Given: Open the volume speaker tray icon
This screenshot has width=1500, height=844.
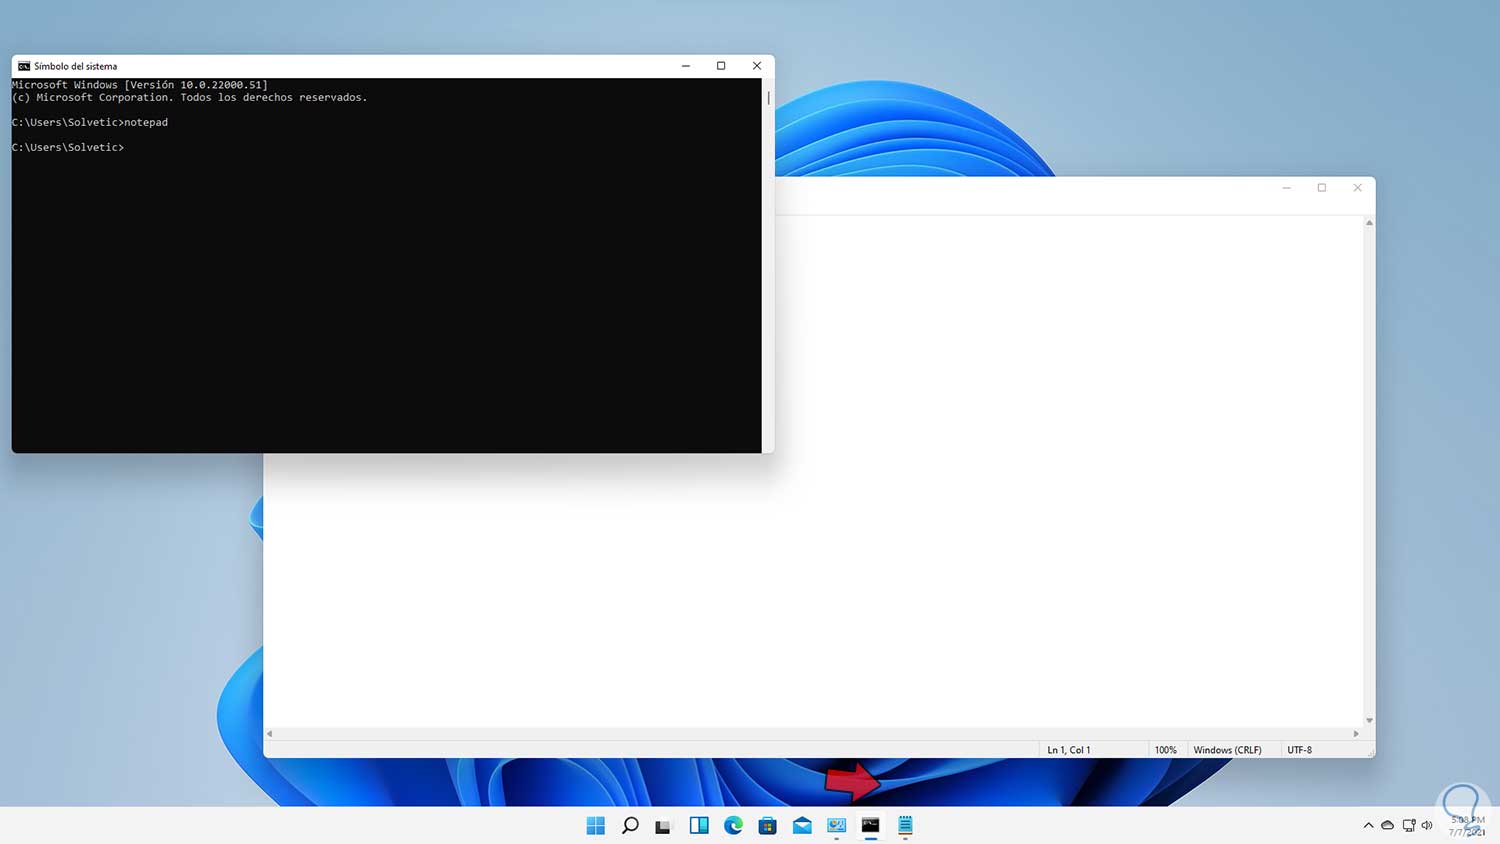Looking at the screenshot, I should point(1427,825).
